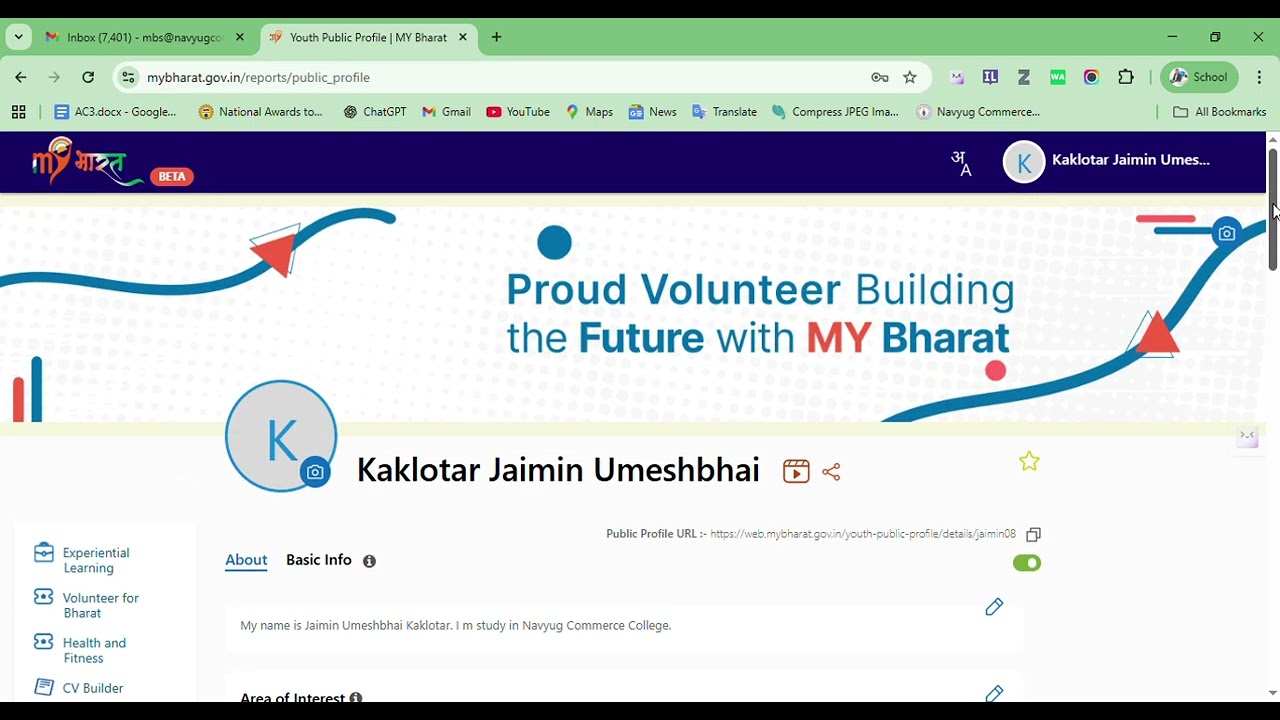Viewport: 1280px width, 720px height.
Task: Click the K avatar in the header
Action: click(1024, 162)
